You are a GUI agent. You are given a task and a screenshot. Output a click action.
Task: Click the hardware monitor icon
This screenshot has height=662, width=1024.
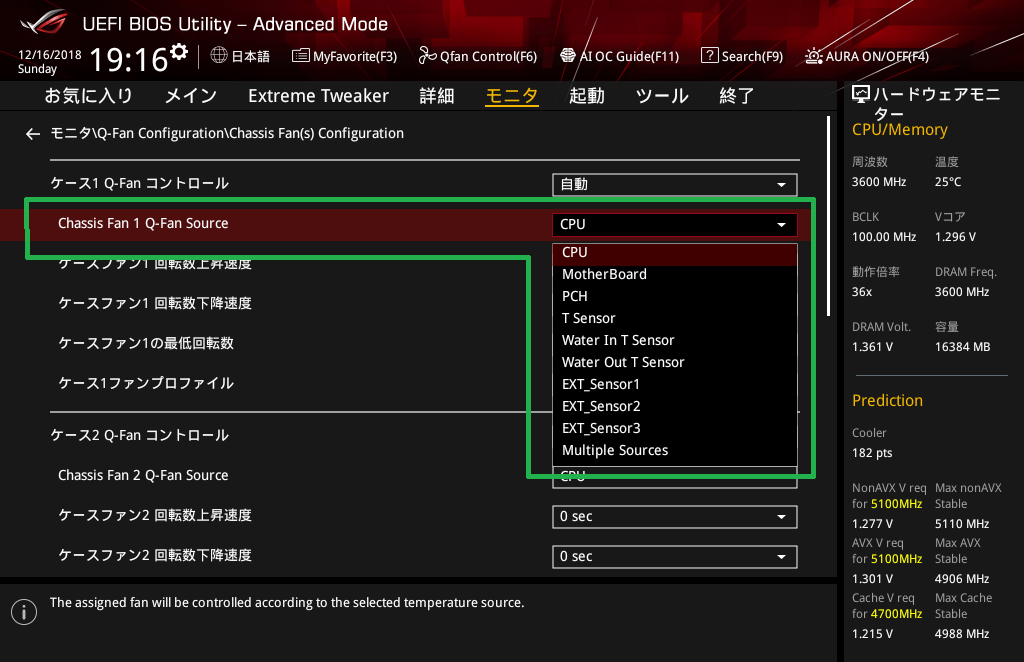click(x=861, y=95)
